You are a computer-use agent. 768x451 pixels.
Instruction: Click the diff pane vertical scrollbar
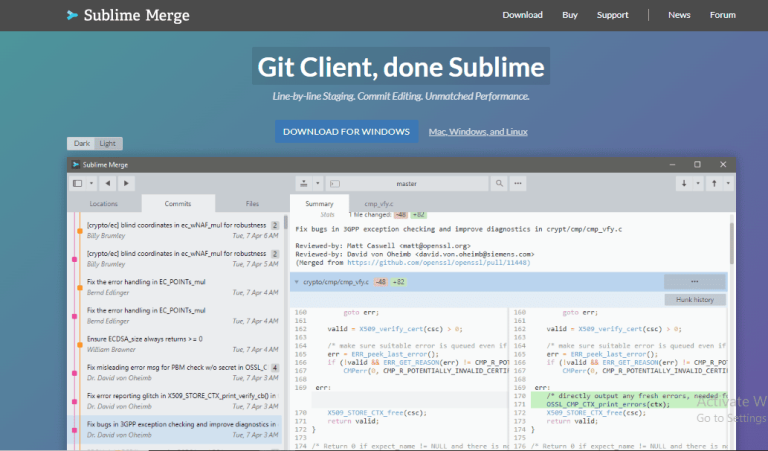tap(732, 243)
